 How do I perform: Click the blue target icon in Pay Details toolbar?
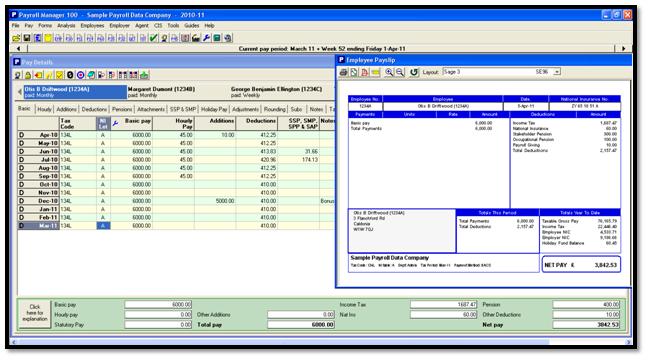tap(81, 75)
